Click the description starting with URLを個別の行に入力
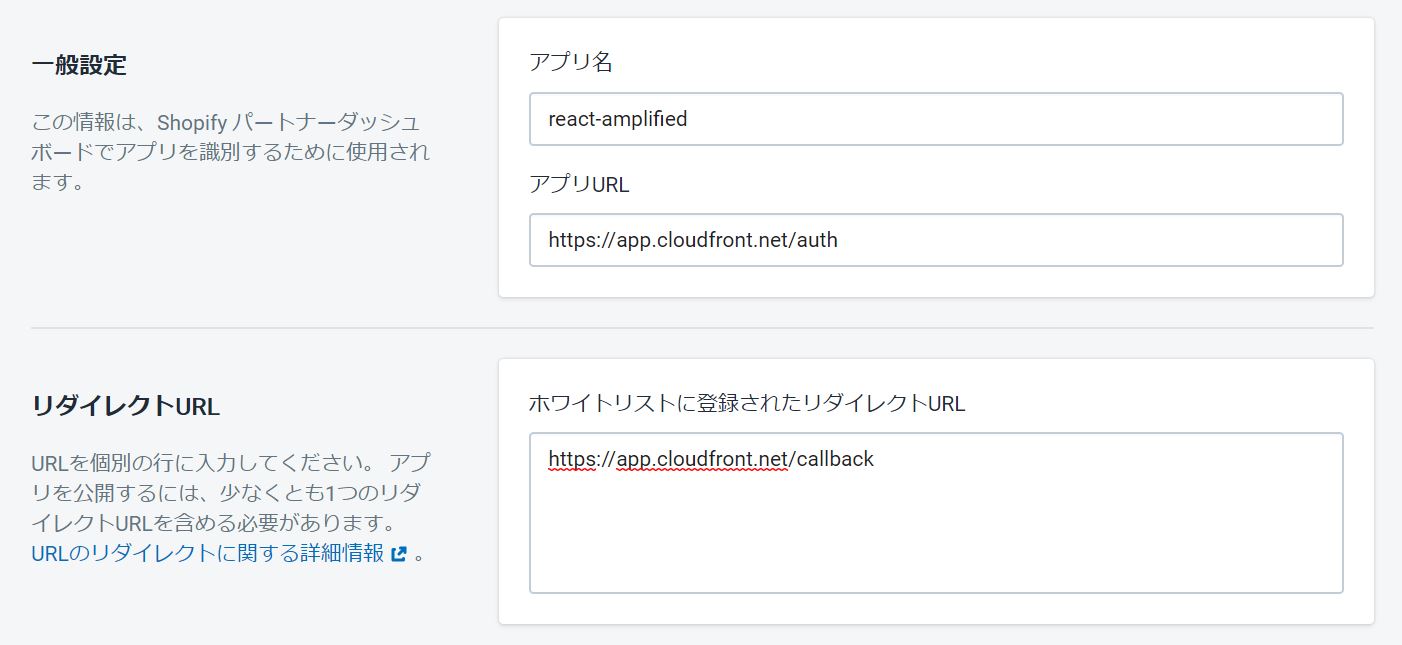Screen dimensions: 1402x645 click(230, 493)
